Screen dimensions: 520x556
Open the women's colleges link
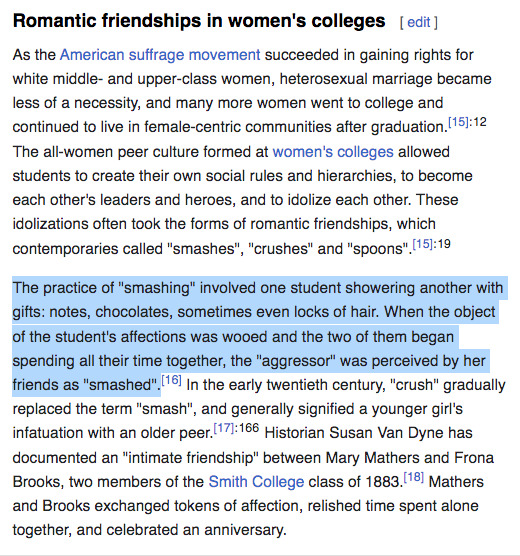[333, 152]
